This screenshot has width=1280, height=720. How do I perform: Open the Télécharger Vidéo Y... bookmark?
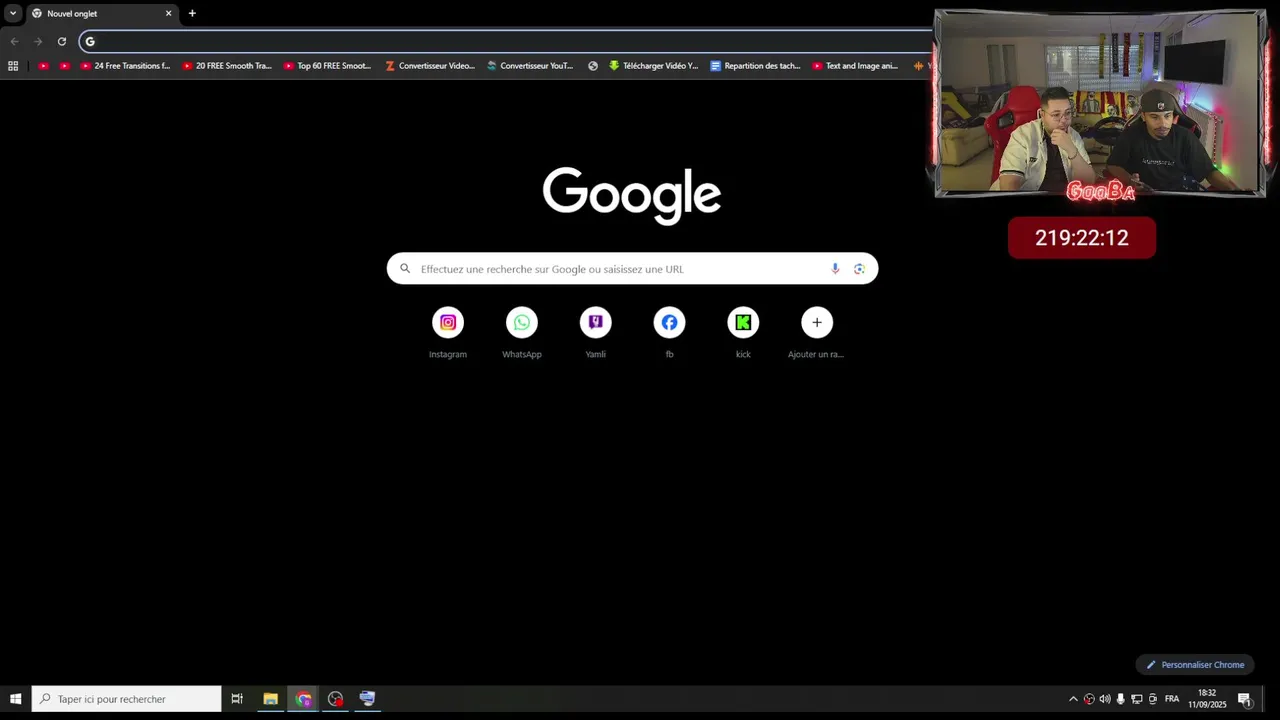click(654, 66)
